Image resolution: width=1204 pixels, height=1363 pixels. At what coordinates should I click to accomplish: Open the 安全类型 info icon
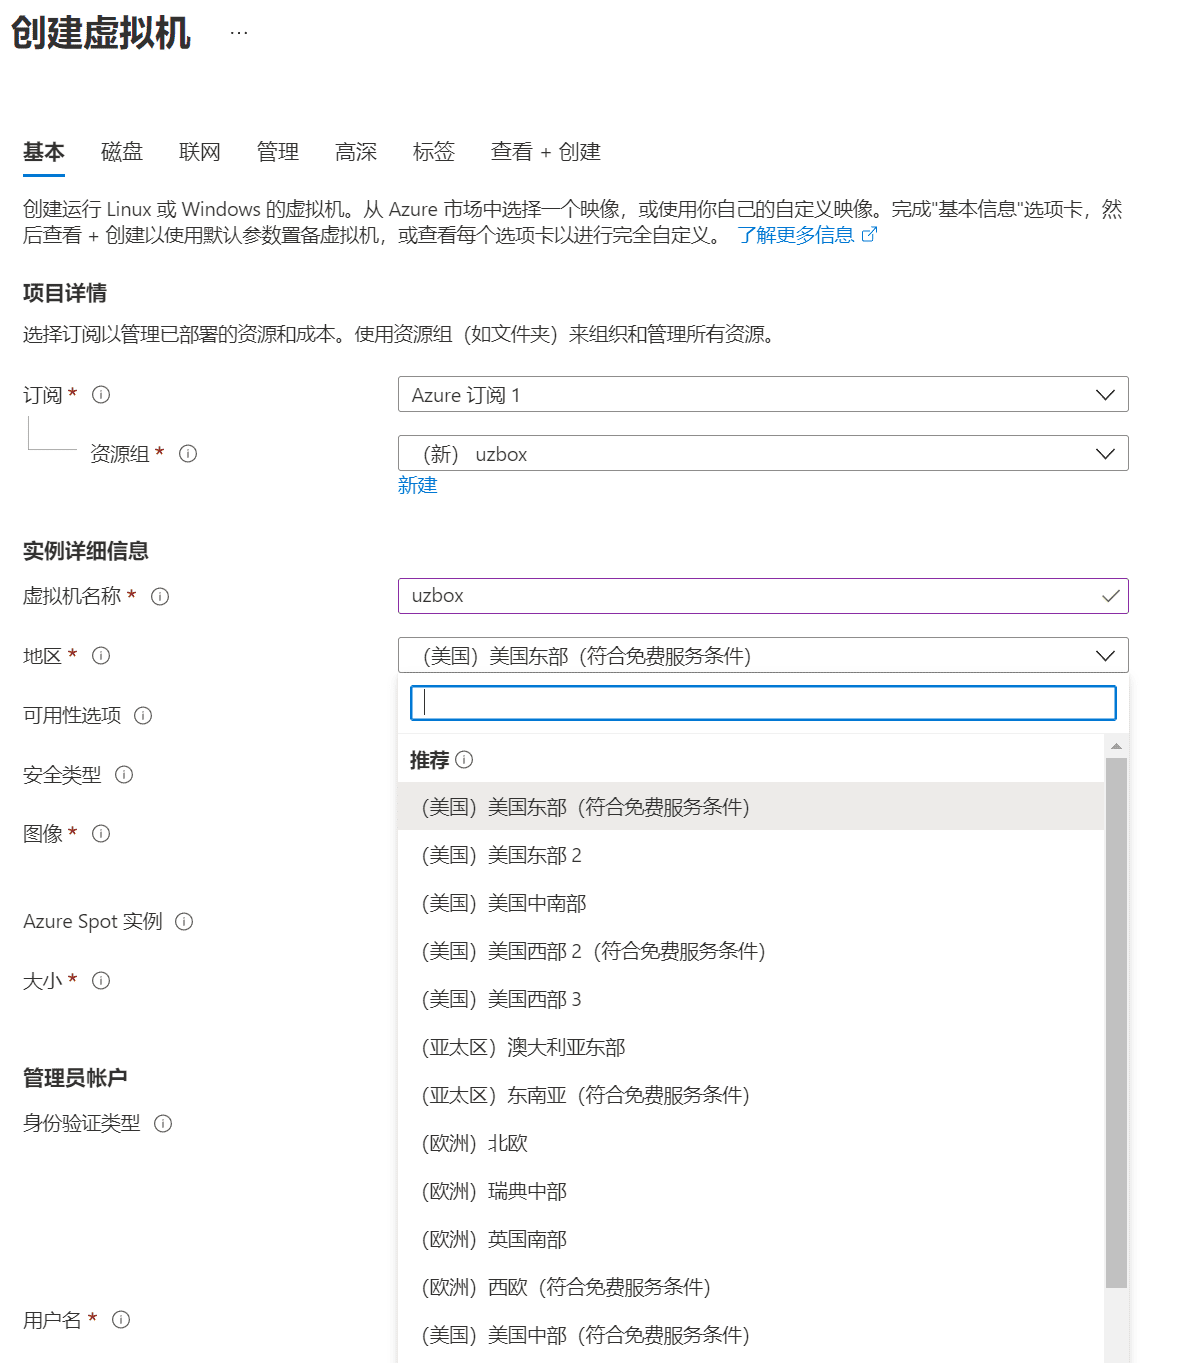[x=124, y=774]
